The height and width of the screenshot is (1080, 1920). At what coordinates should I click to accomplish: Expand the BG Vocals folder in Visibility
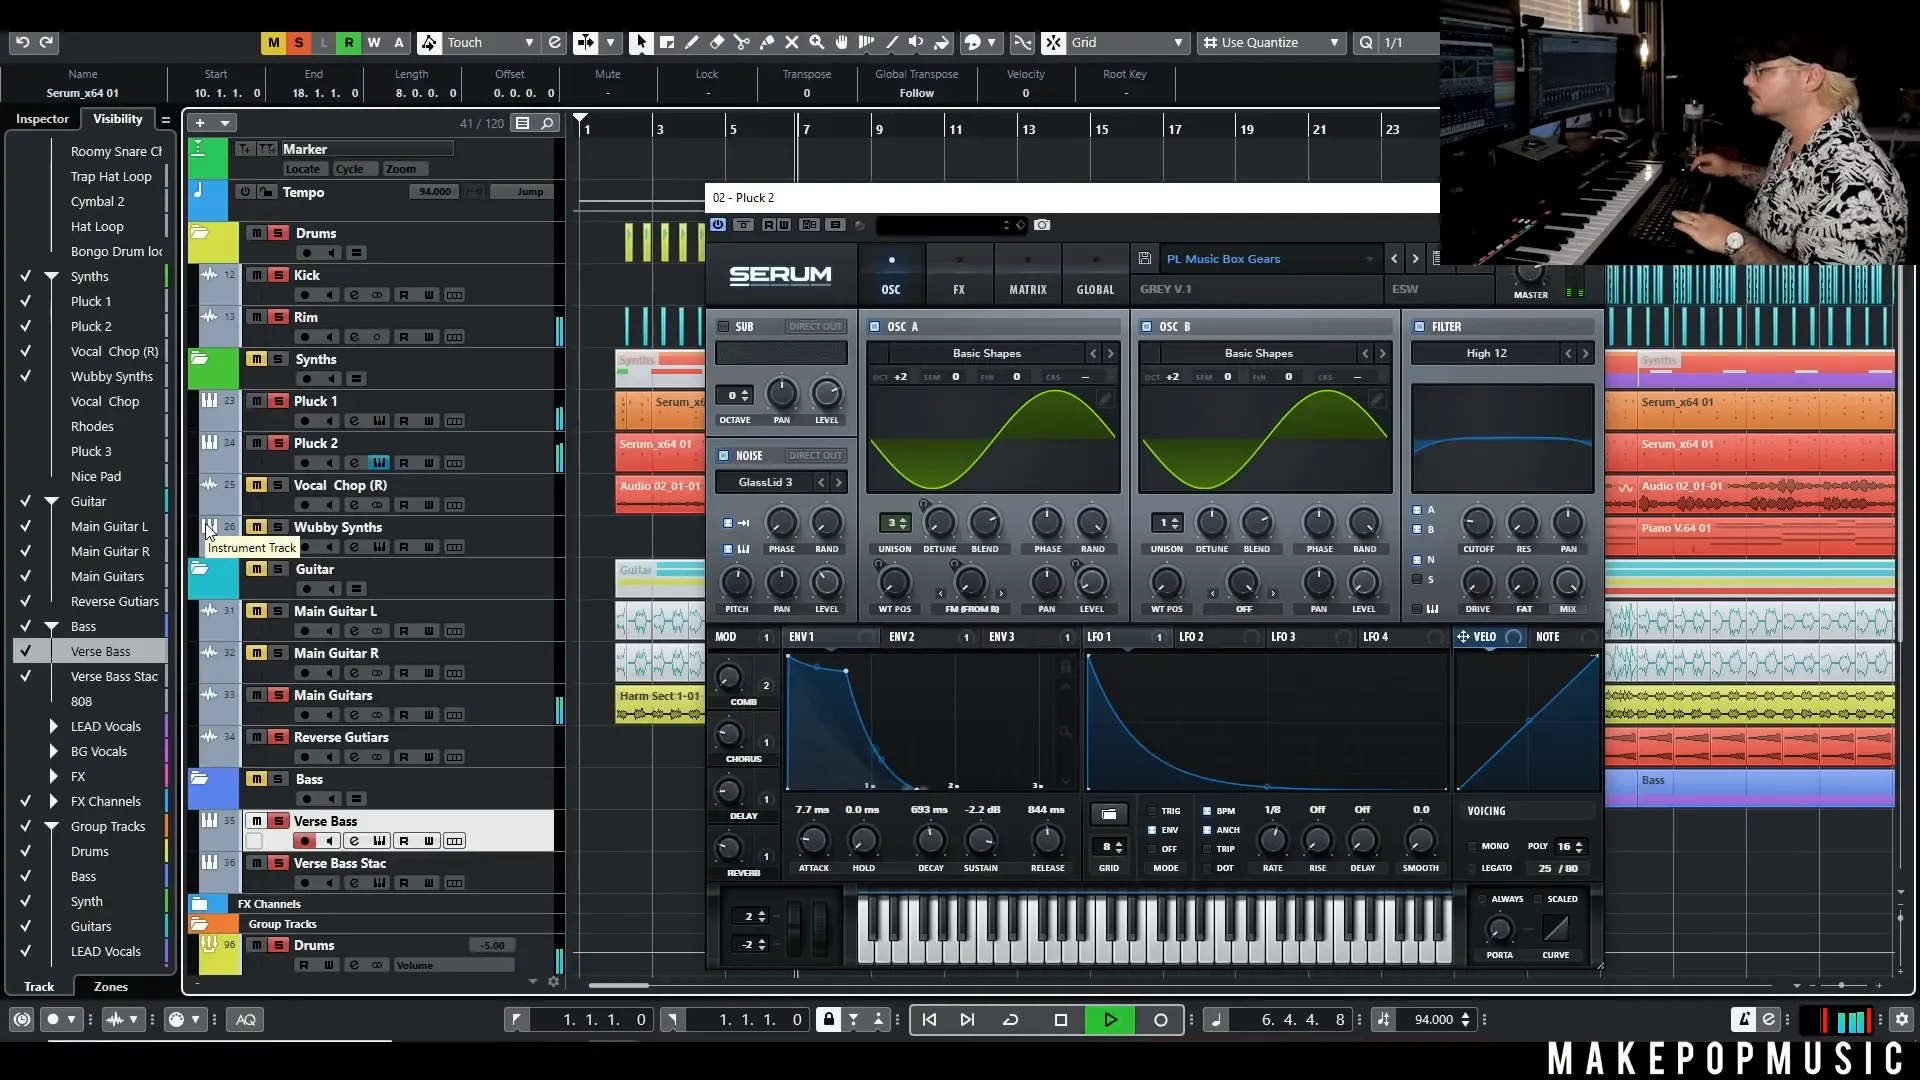pos(53,752)
